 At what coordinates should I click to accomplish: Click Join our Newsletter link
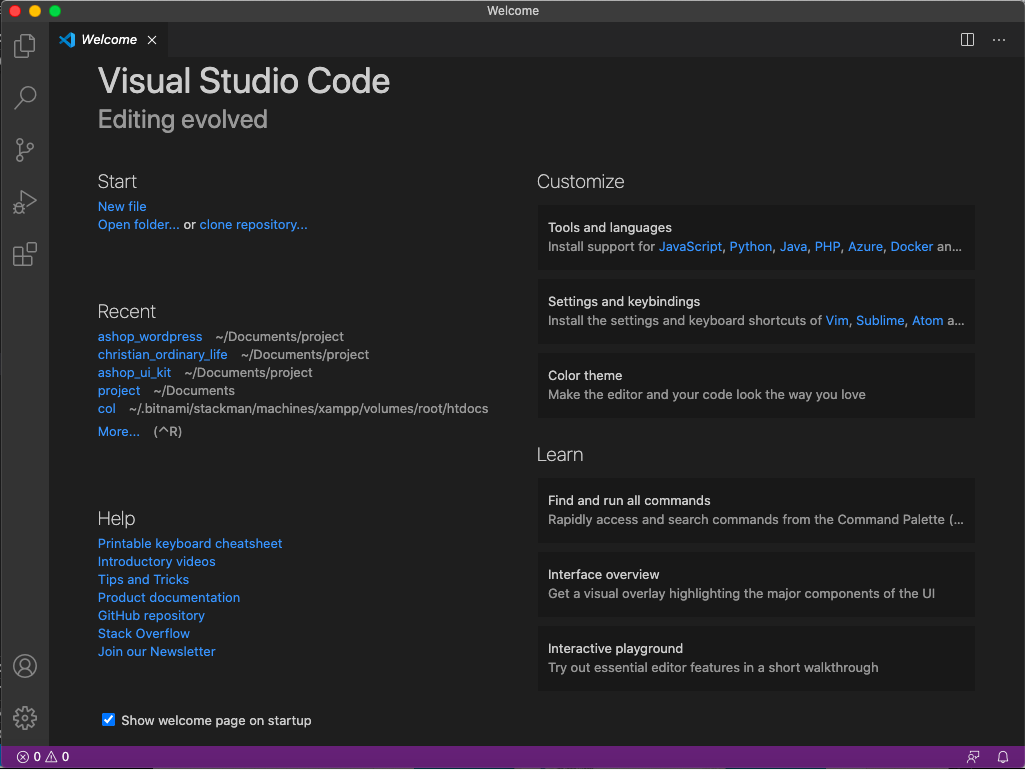click(157, 652)
